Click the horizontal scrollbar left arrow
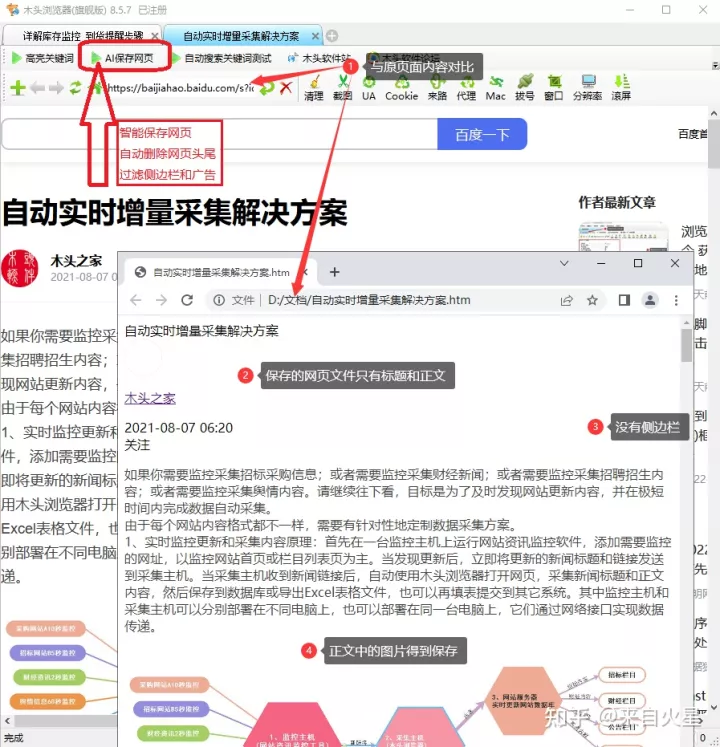This screenshot has height=747, width=720. [7, 720]
